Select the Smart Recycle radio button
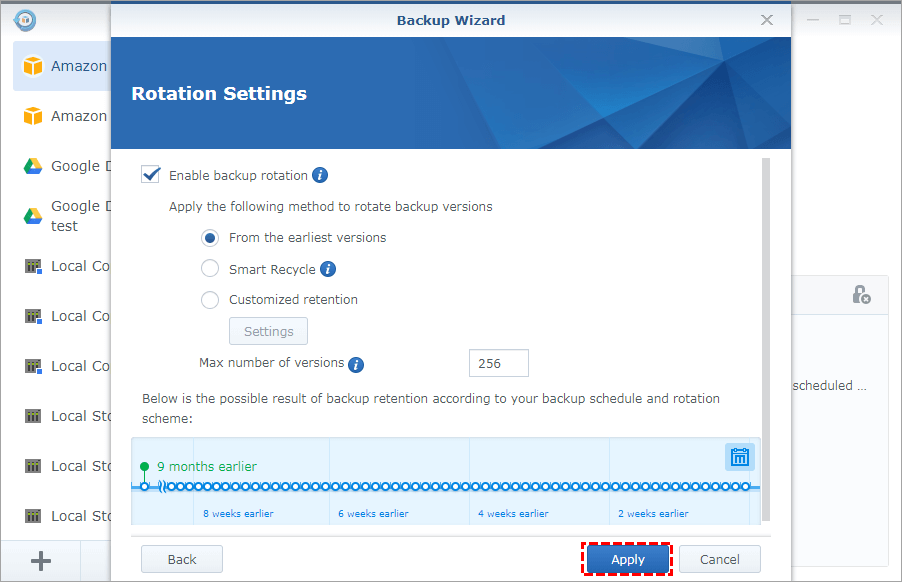Screen dimensions: 902x582 (210, 268)
